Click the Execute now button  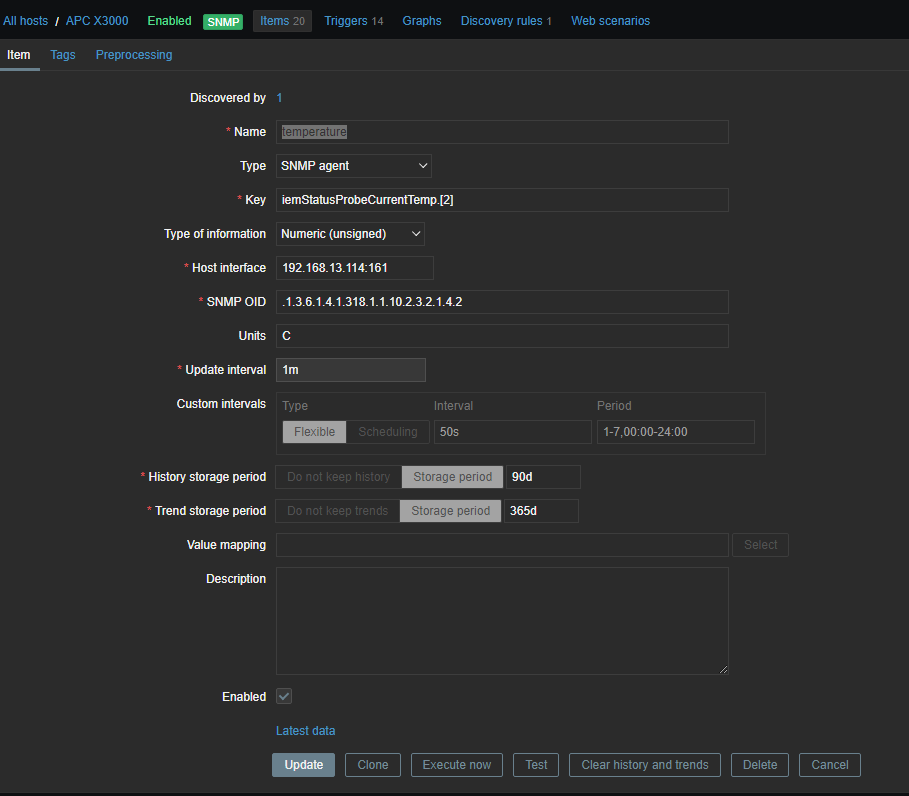[457, 765]
